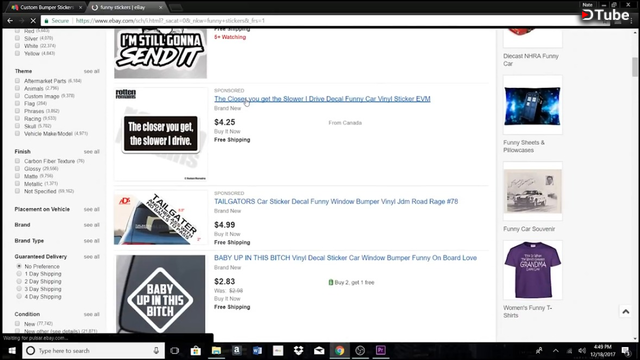
Task: Enable the Animals theme filter
Action: pos(17,88)
